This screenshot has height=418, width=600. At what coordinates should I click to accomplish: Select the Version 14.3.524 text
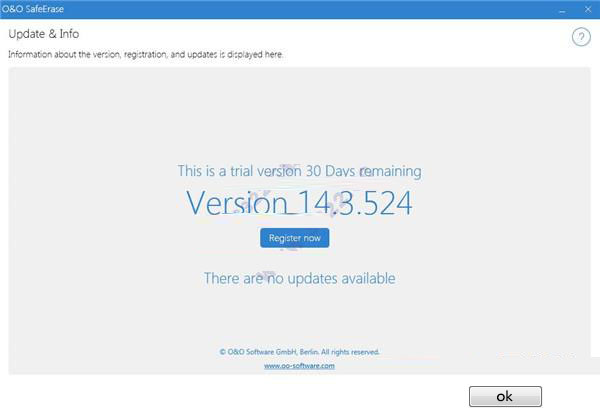[x=299, y=202]
